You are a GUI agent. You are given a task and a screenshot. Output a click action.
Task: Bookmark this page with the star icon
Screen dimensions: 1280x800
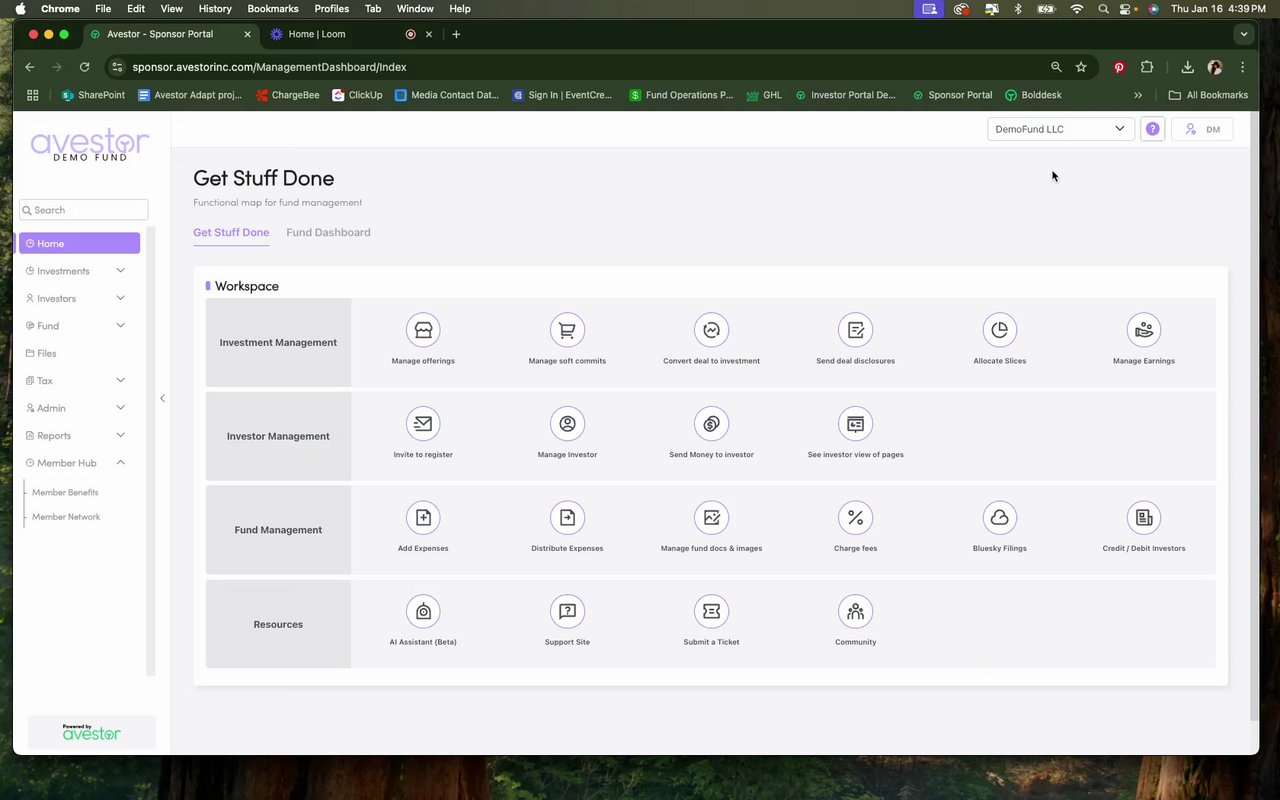(1081, 67)
